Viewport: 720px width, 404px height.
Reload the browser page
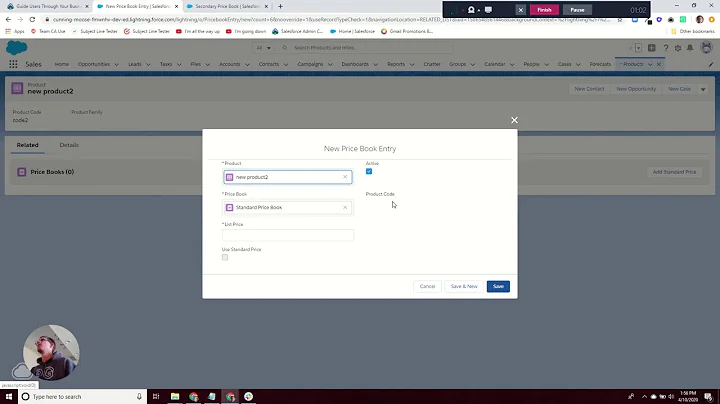[32, 19]
